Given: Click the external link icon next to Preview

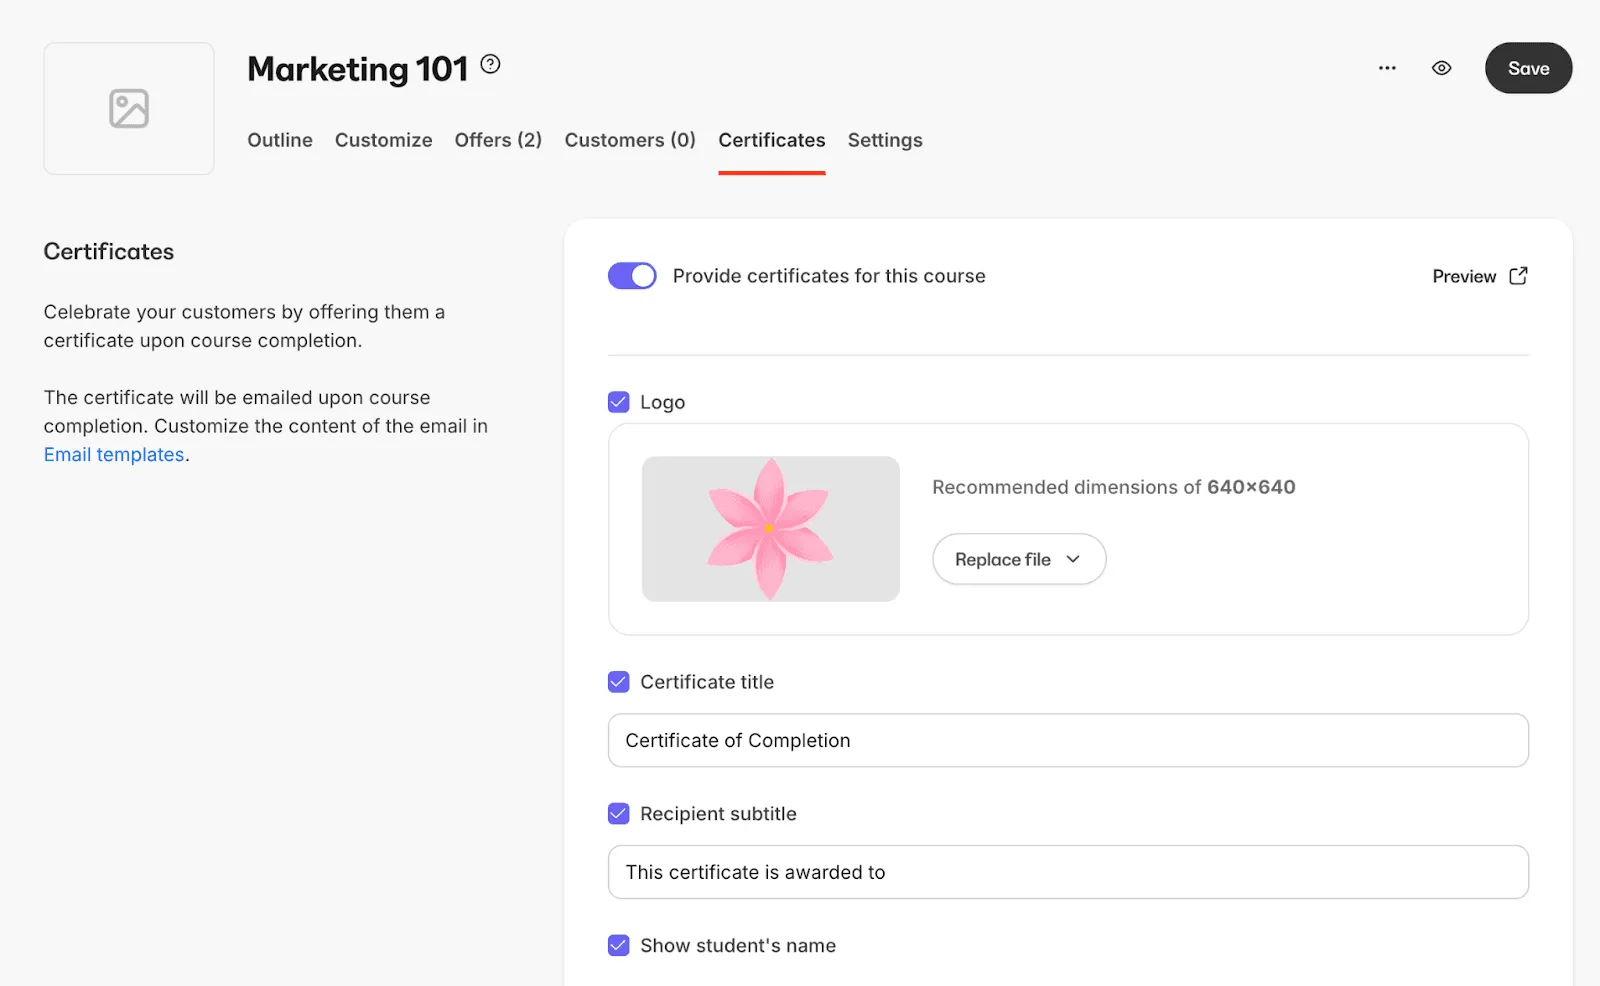Looking at the screenshot, I should [1518, 276].
